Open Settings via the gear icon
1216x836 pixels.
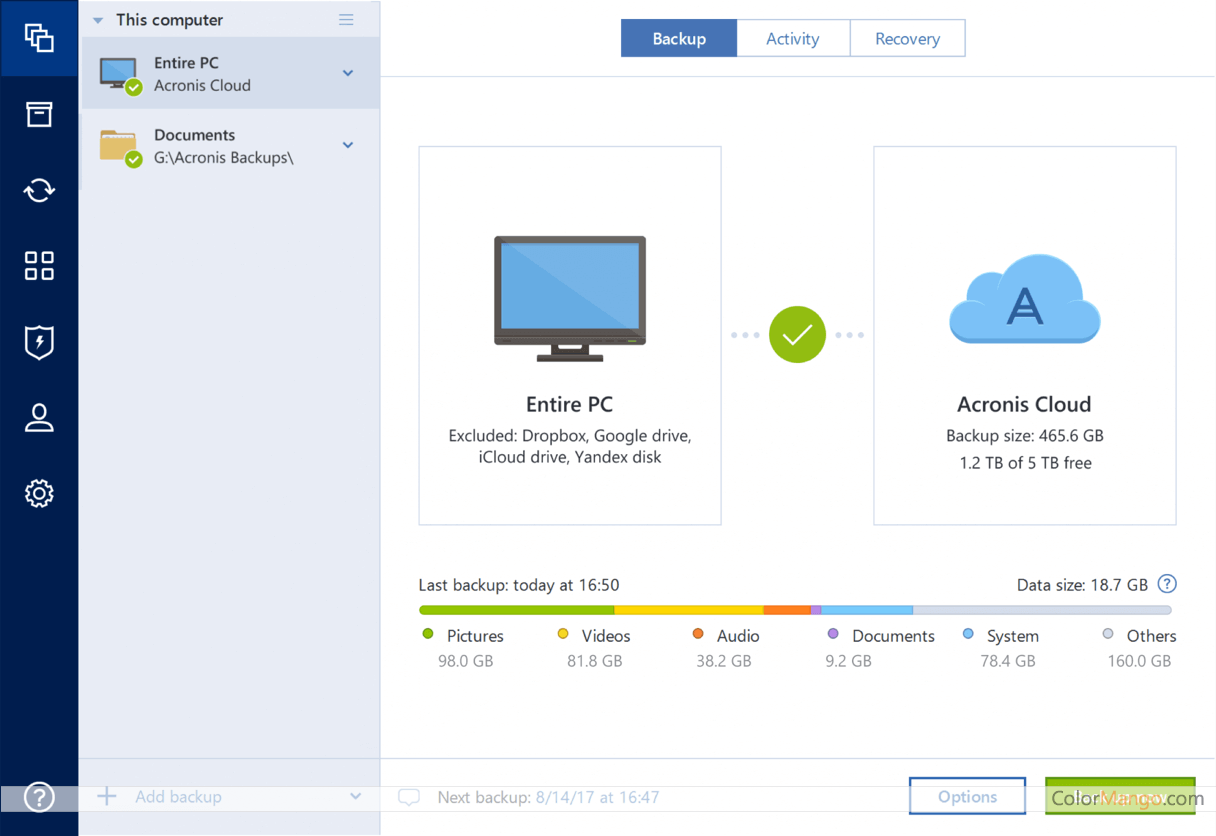[x=39, y=493]
